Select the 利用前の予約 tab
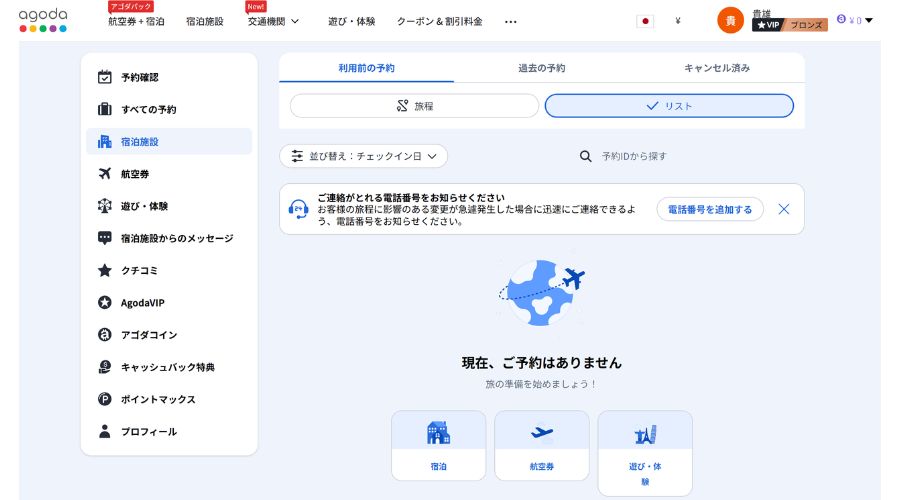Viewport: 900px width, 500px height. [366, 68]
